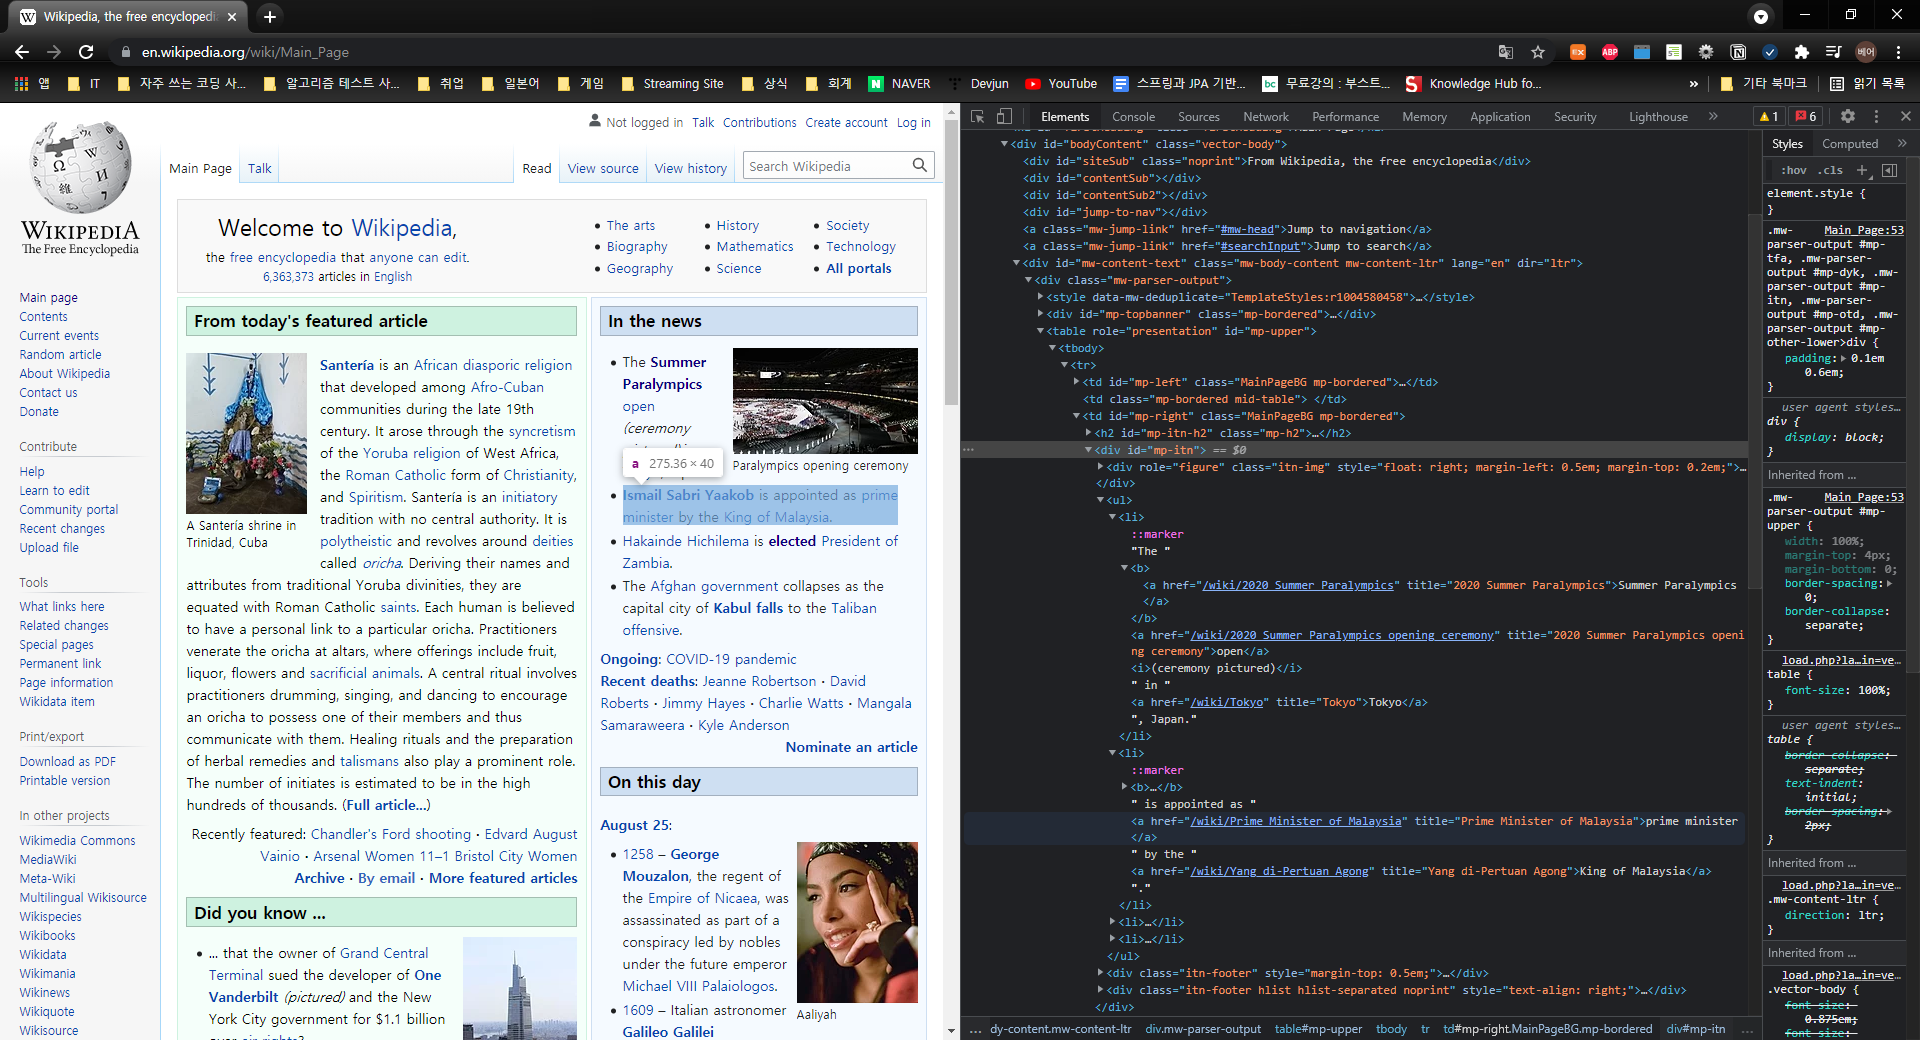The width and height of the screenshot is (1920, 1040).
Task: Add a new style rule with the plus icon
Action: pyautogui.click(x=1862, y=170)
